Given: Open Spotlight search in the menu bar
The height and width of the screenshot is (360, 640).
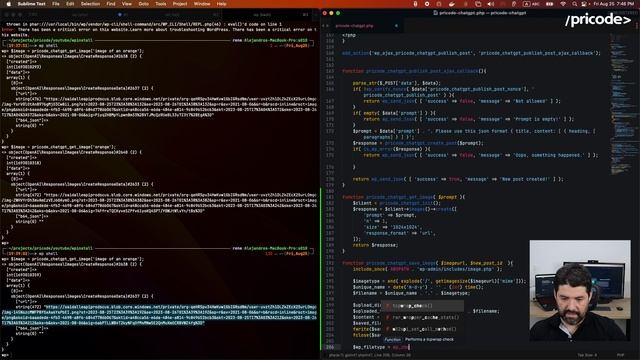Looking at the screenshot, I should (x=574, y=4).
